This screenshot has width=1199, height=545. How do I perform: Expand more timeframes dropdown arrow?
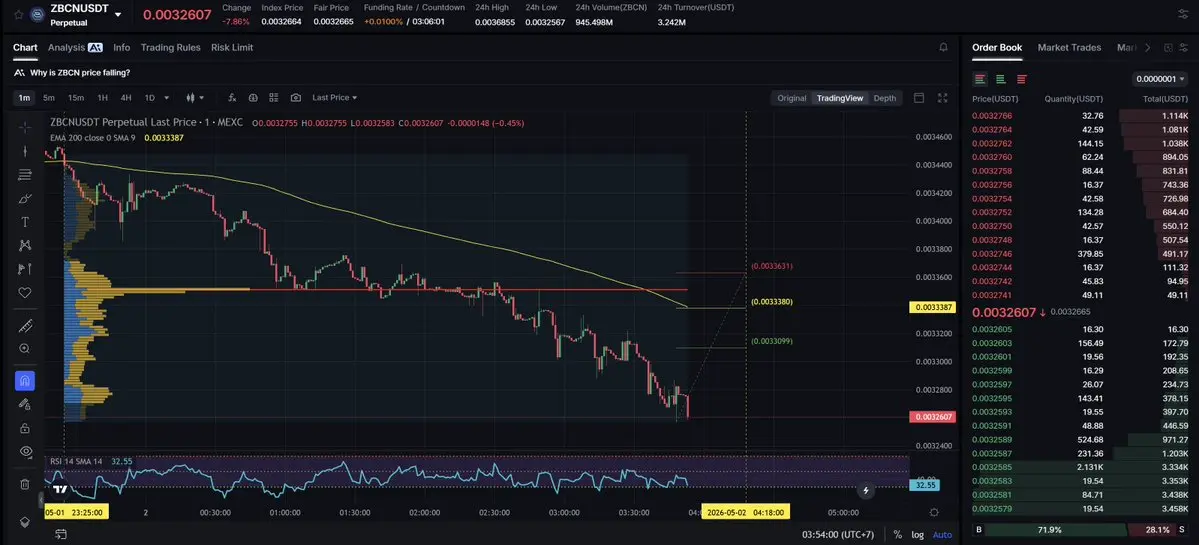click(167, 98)
